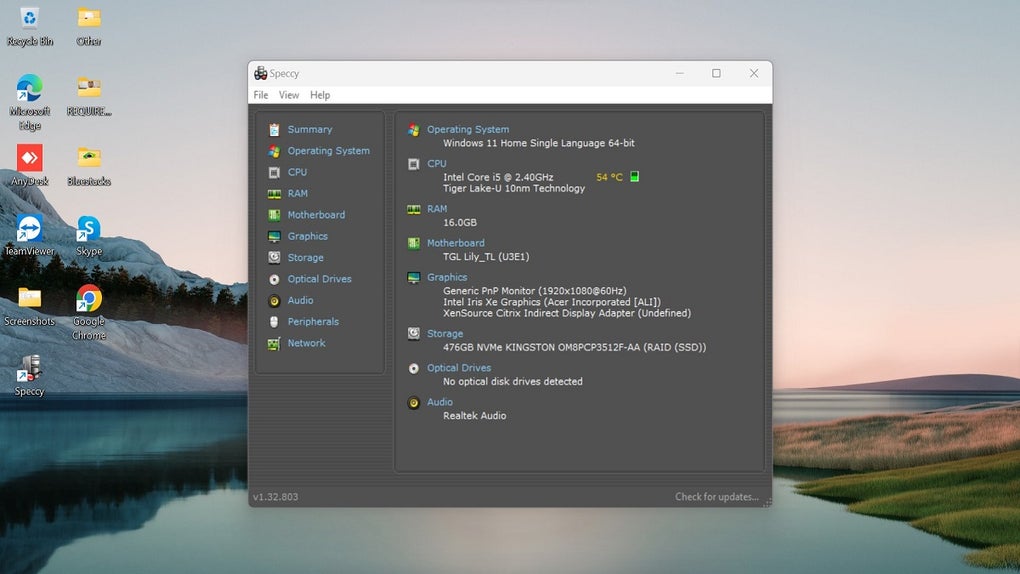Click Check for updates link
1020x574 pixels.
[x=717, y=497]
